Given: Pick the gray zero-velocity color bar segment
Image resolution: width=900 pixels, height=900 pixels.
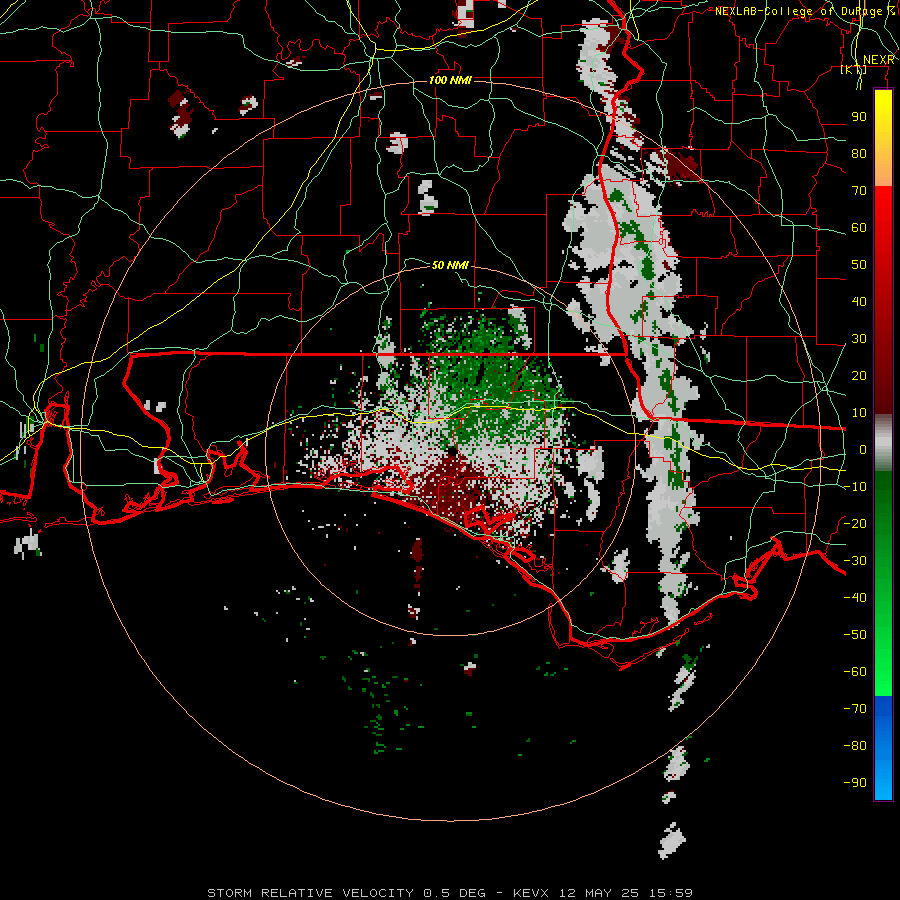Looking at the screenshot, I should point(883,442).
